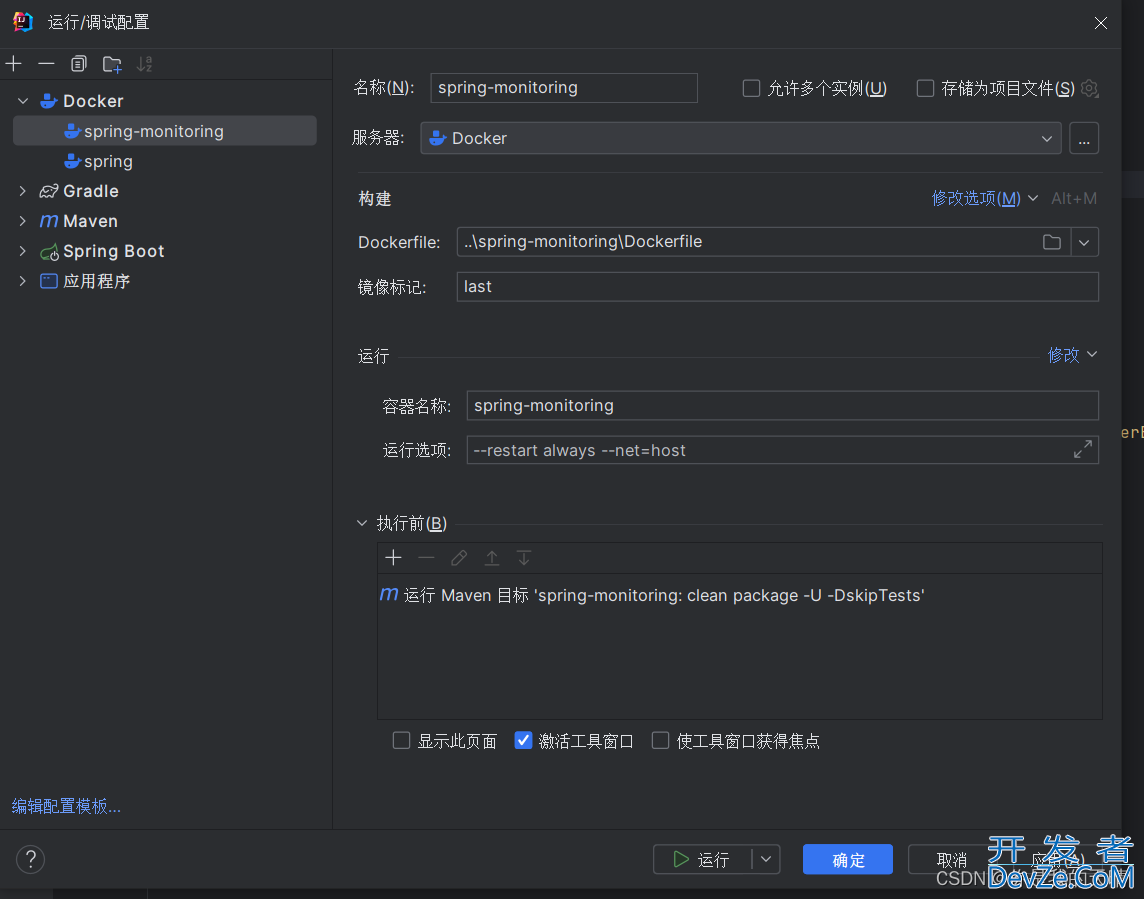The image size is (1144, 899).
Task: Browse for Dockerfile with folder icon
Action: point(1051,242)
